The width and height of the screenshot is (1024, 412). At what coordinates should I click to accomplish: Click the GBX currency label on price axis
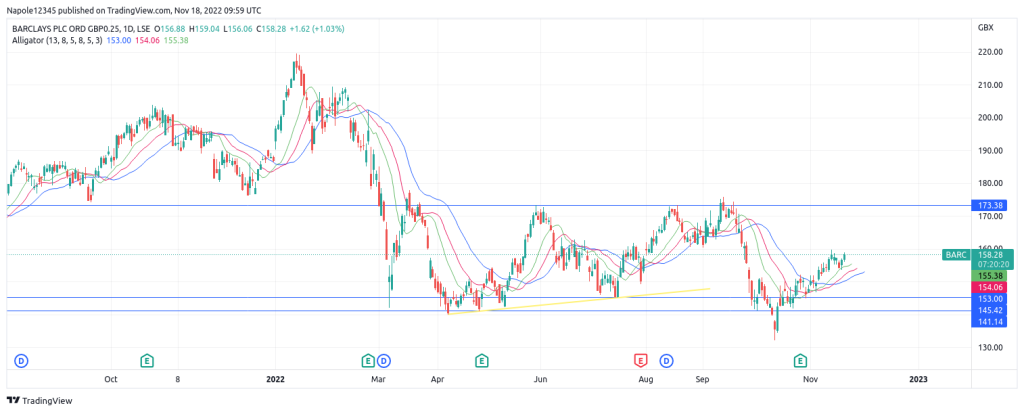point(985,28)
